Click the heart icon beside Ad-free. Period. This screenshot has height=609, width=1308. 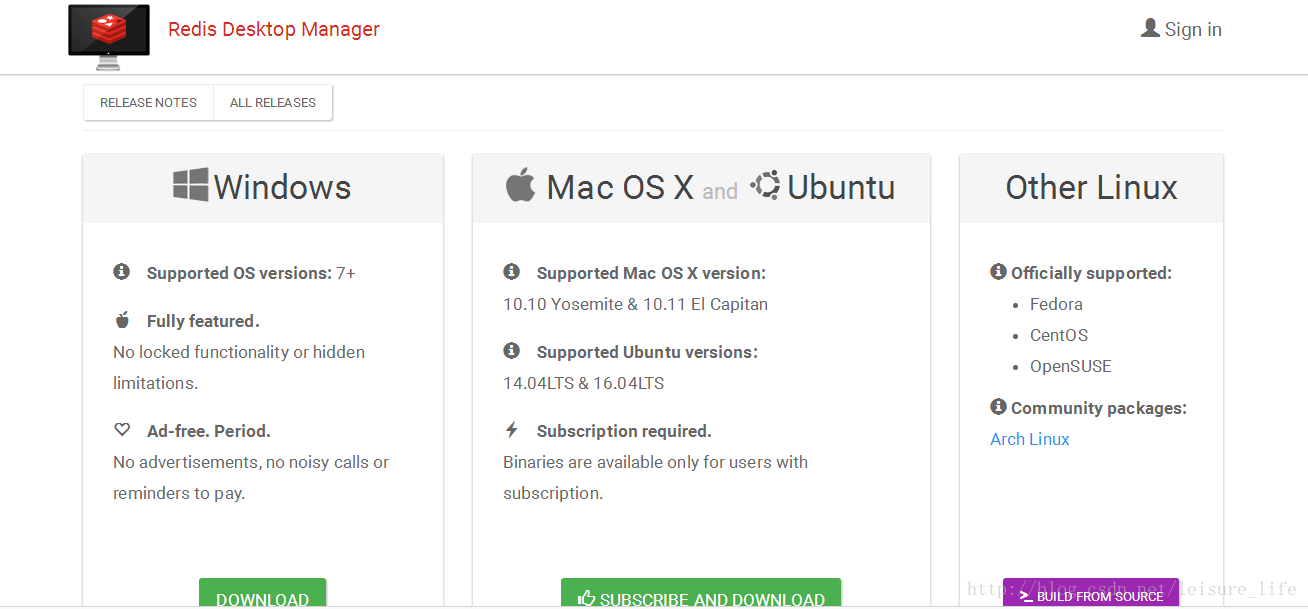(x=122, y=430)
